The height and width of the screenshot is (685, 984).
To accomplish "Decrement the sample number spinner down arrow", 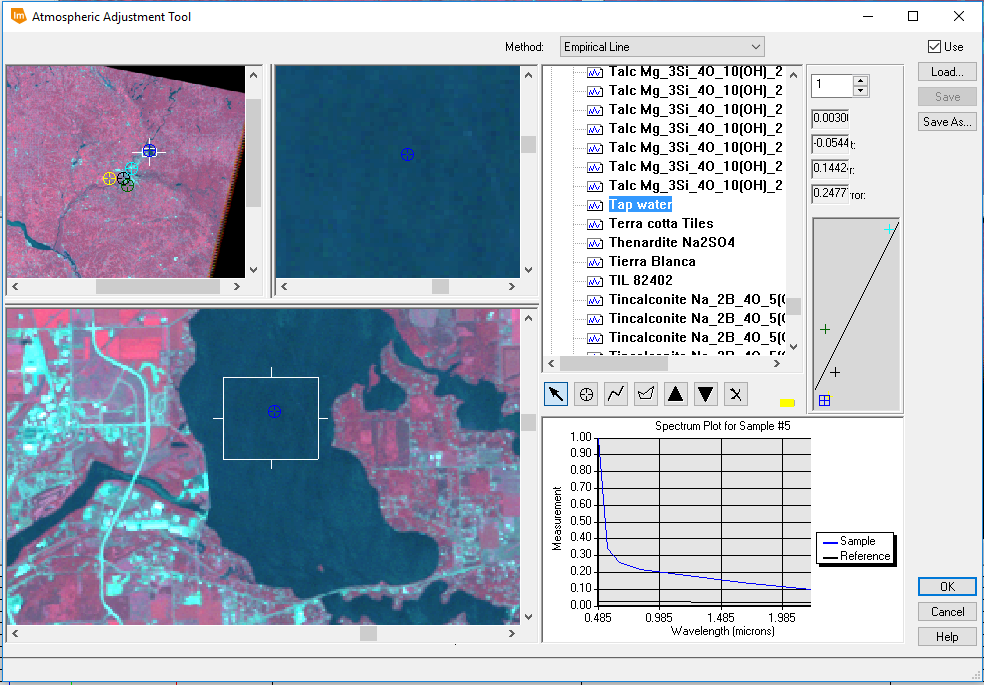I will (862, 90).
